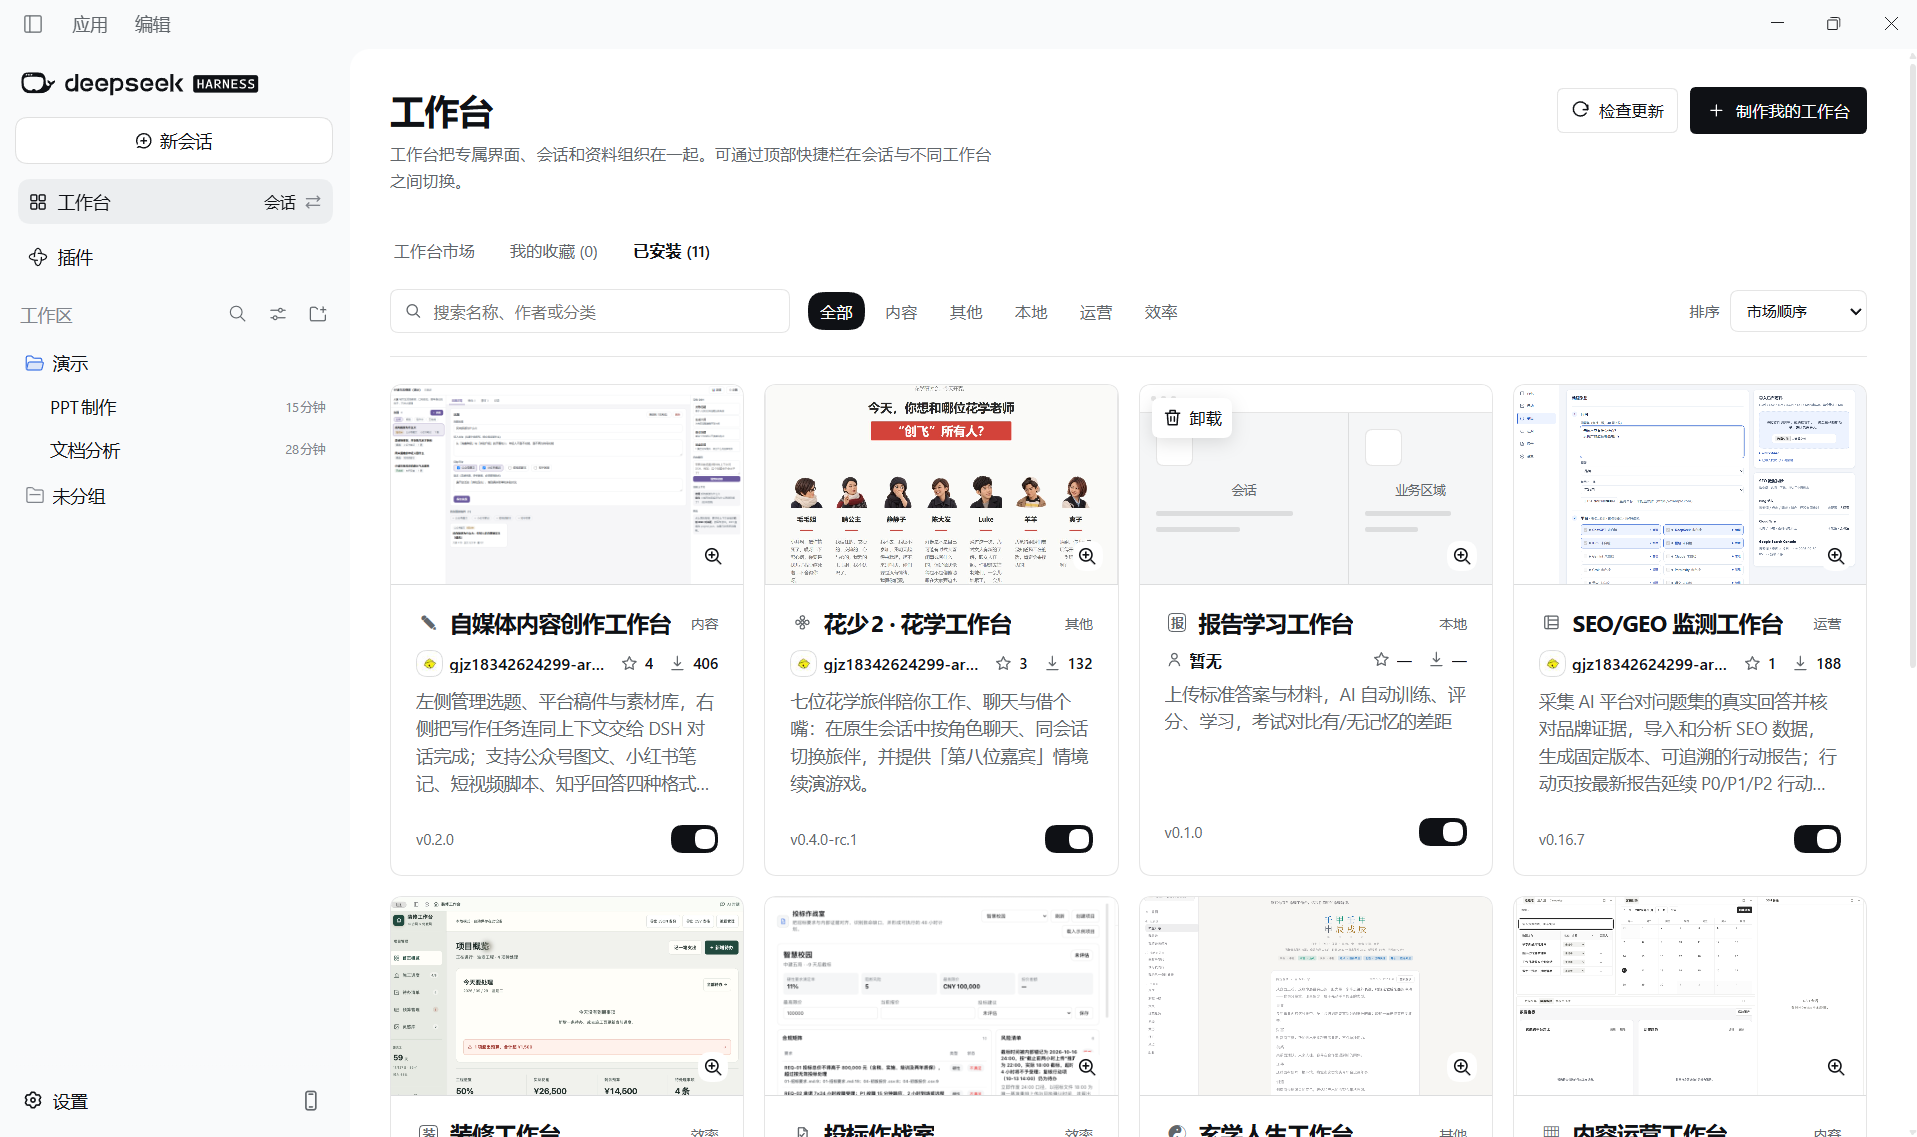Filter by 内容 category
Screen dimensions: 1917x1137
[x=901, y=312]
